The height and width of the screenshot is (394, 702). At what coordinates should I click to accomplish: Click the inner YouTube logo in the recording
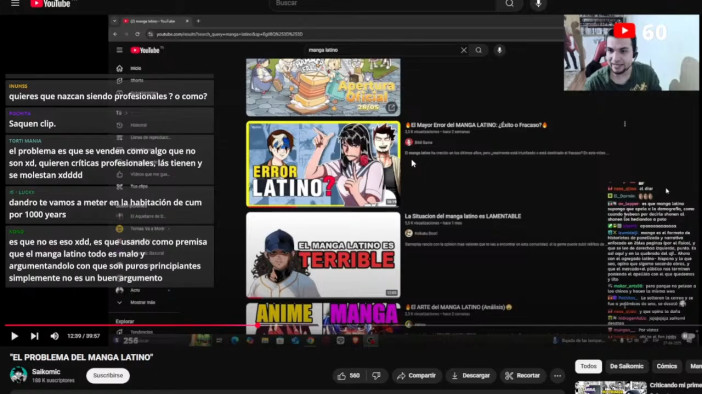(146, 50)
